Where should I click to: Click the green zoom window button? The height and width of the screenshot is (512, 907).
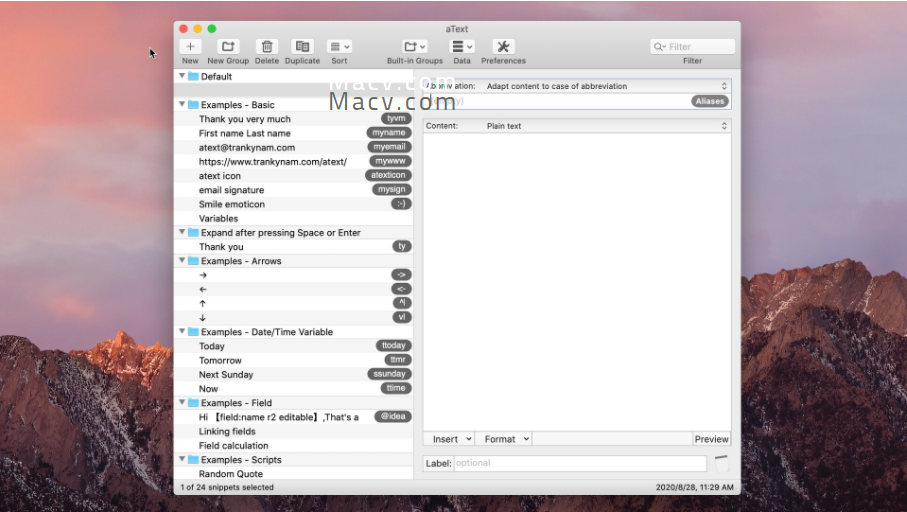212,28
